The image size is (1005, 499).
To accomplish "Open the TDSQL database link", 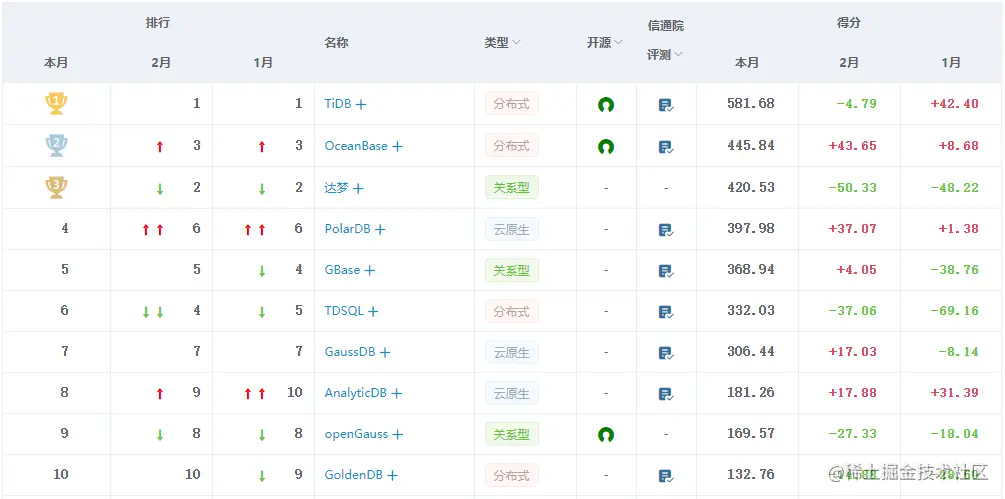I will click(x=344, y=311).
